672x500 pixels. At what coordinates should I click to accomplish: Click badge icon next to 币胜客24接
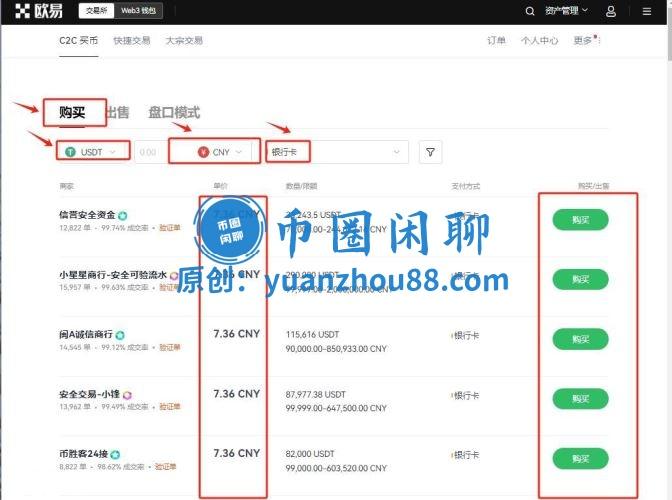(115, 454)
